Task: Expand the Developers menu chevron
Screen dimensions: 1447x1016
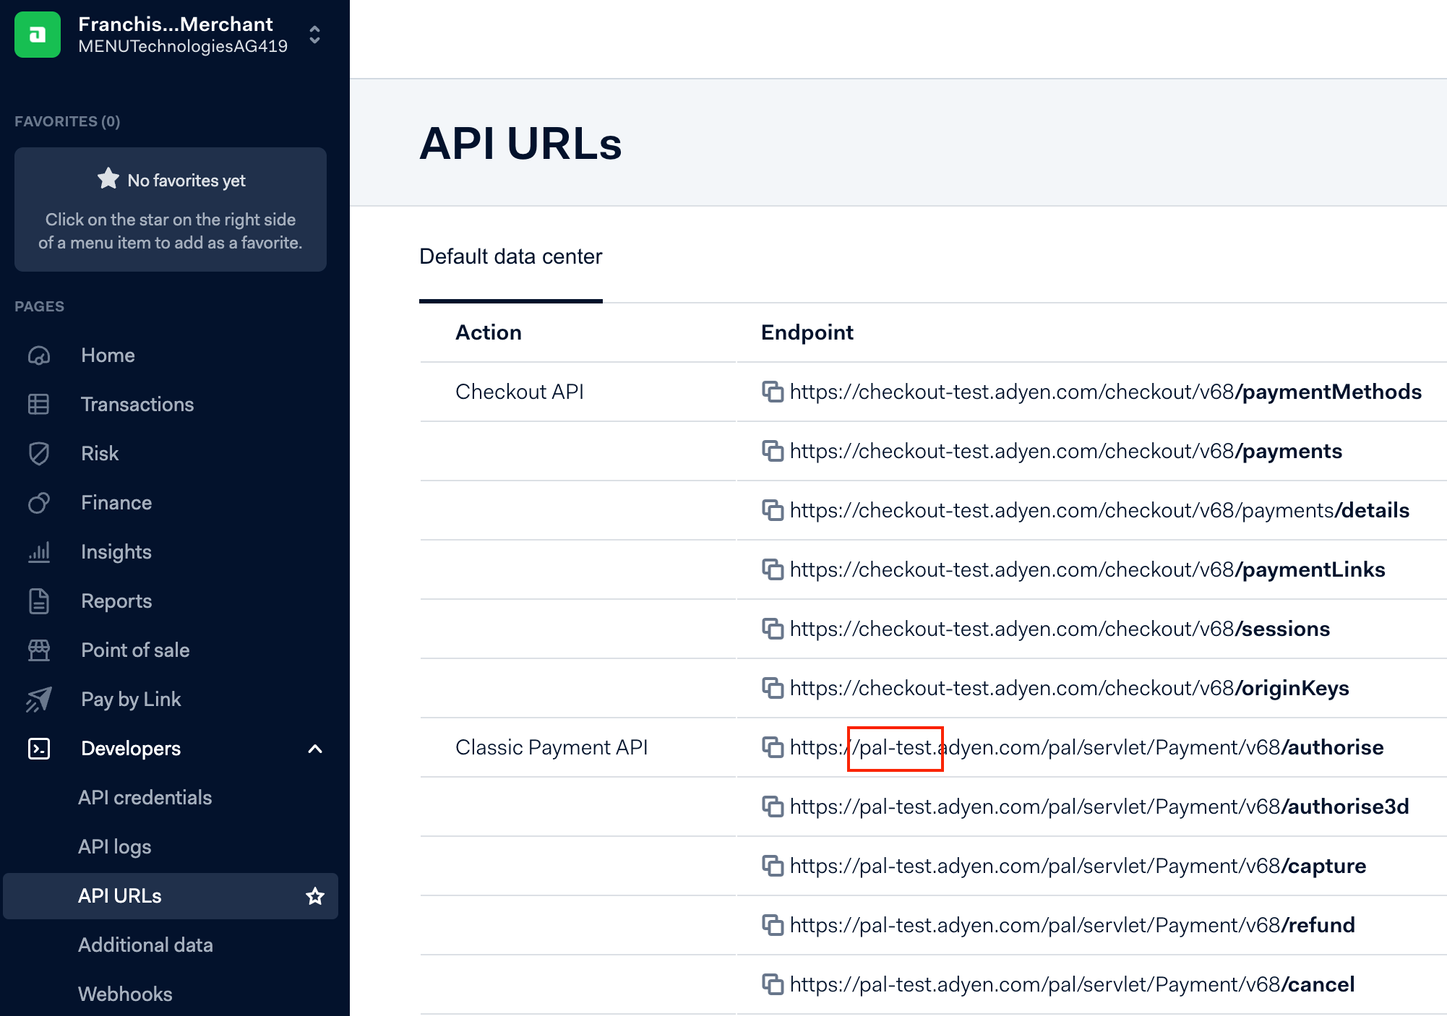Action: [x=315, y=748]
